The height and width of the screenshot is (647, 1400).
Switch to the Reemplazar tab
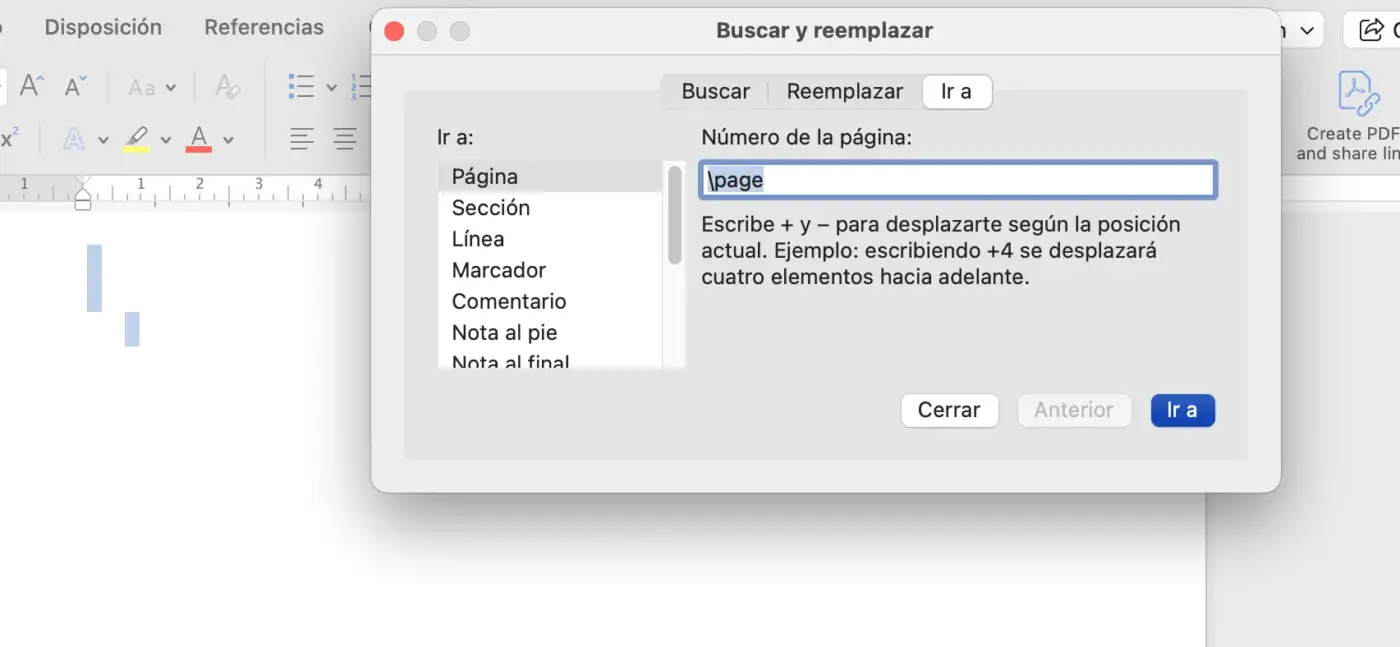tap(843, 91)
